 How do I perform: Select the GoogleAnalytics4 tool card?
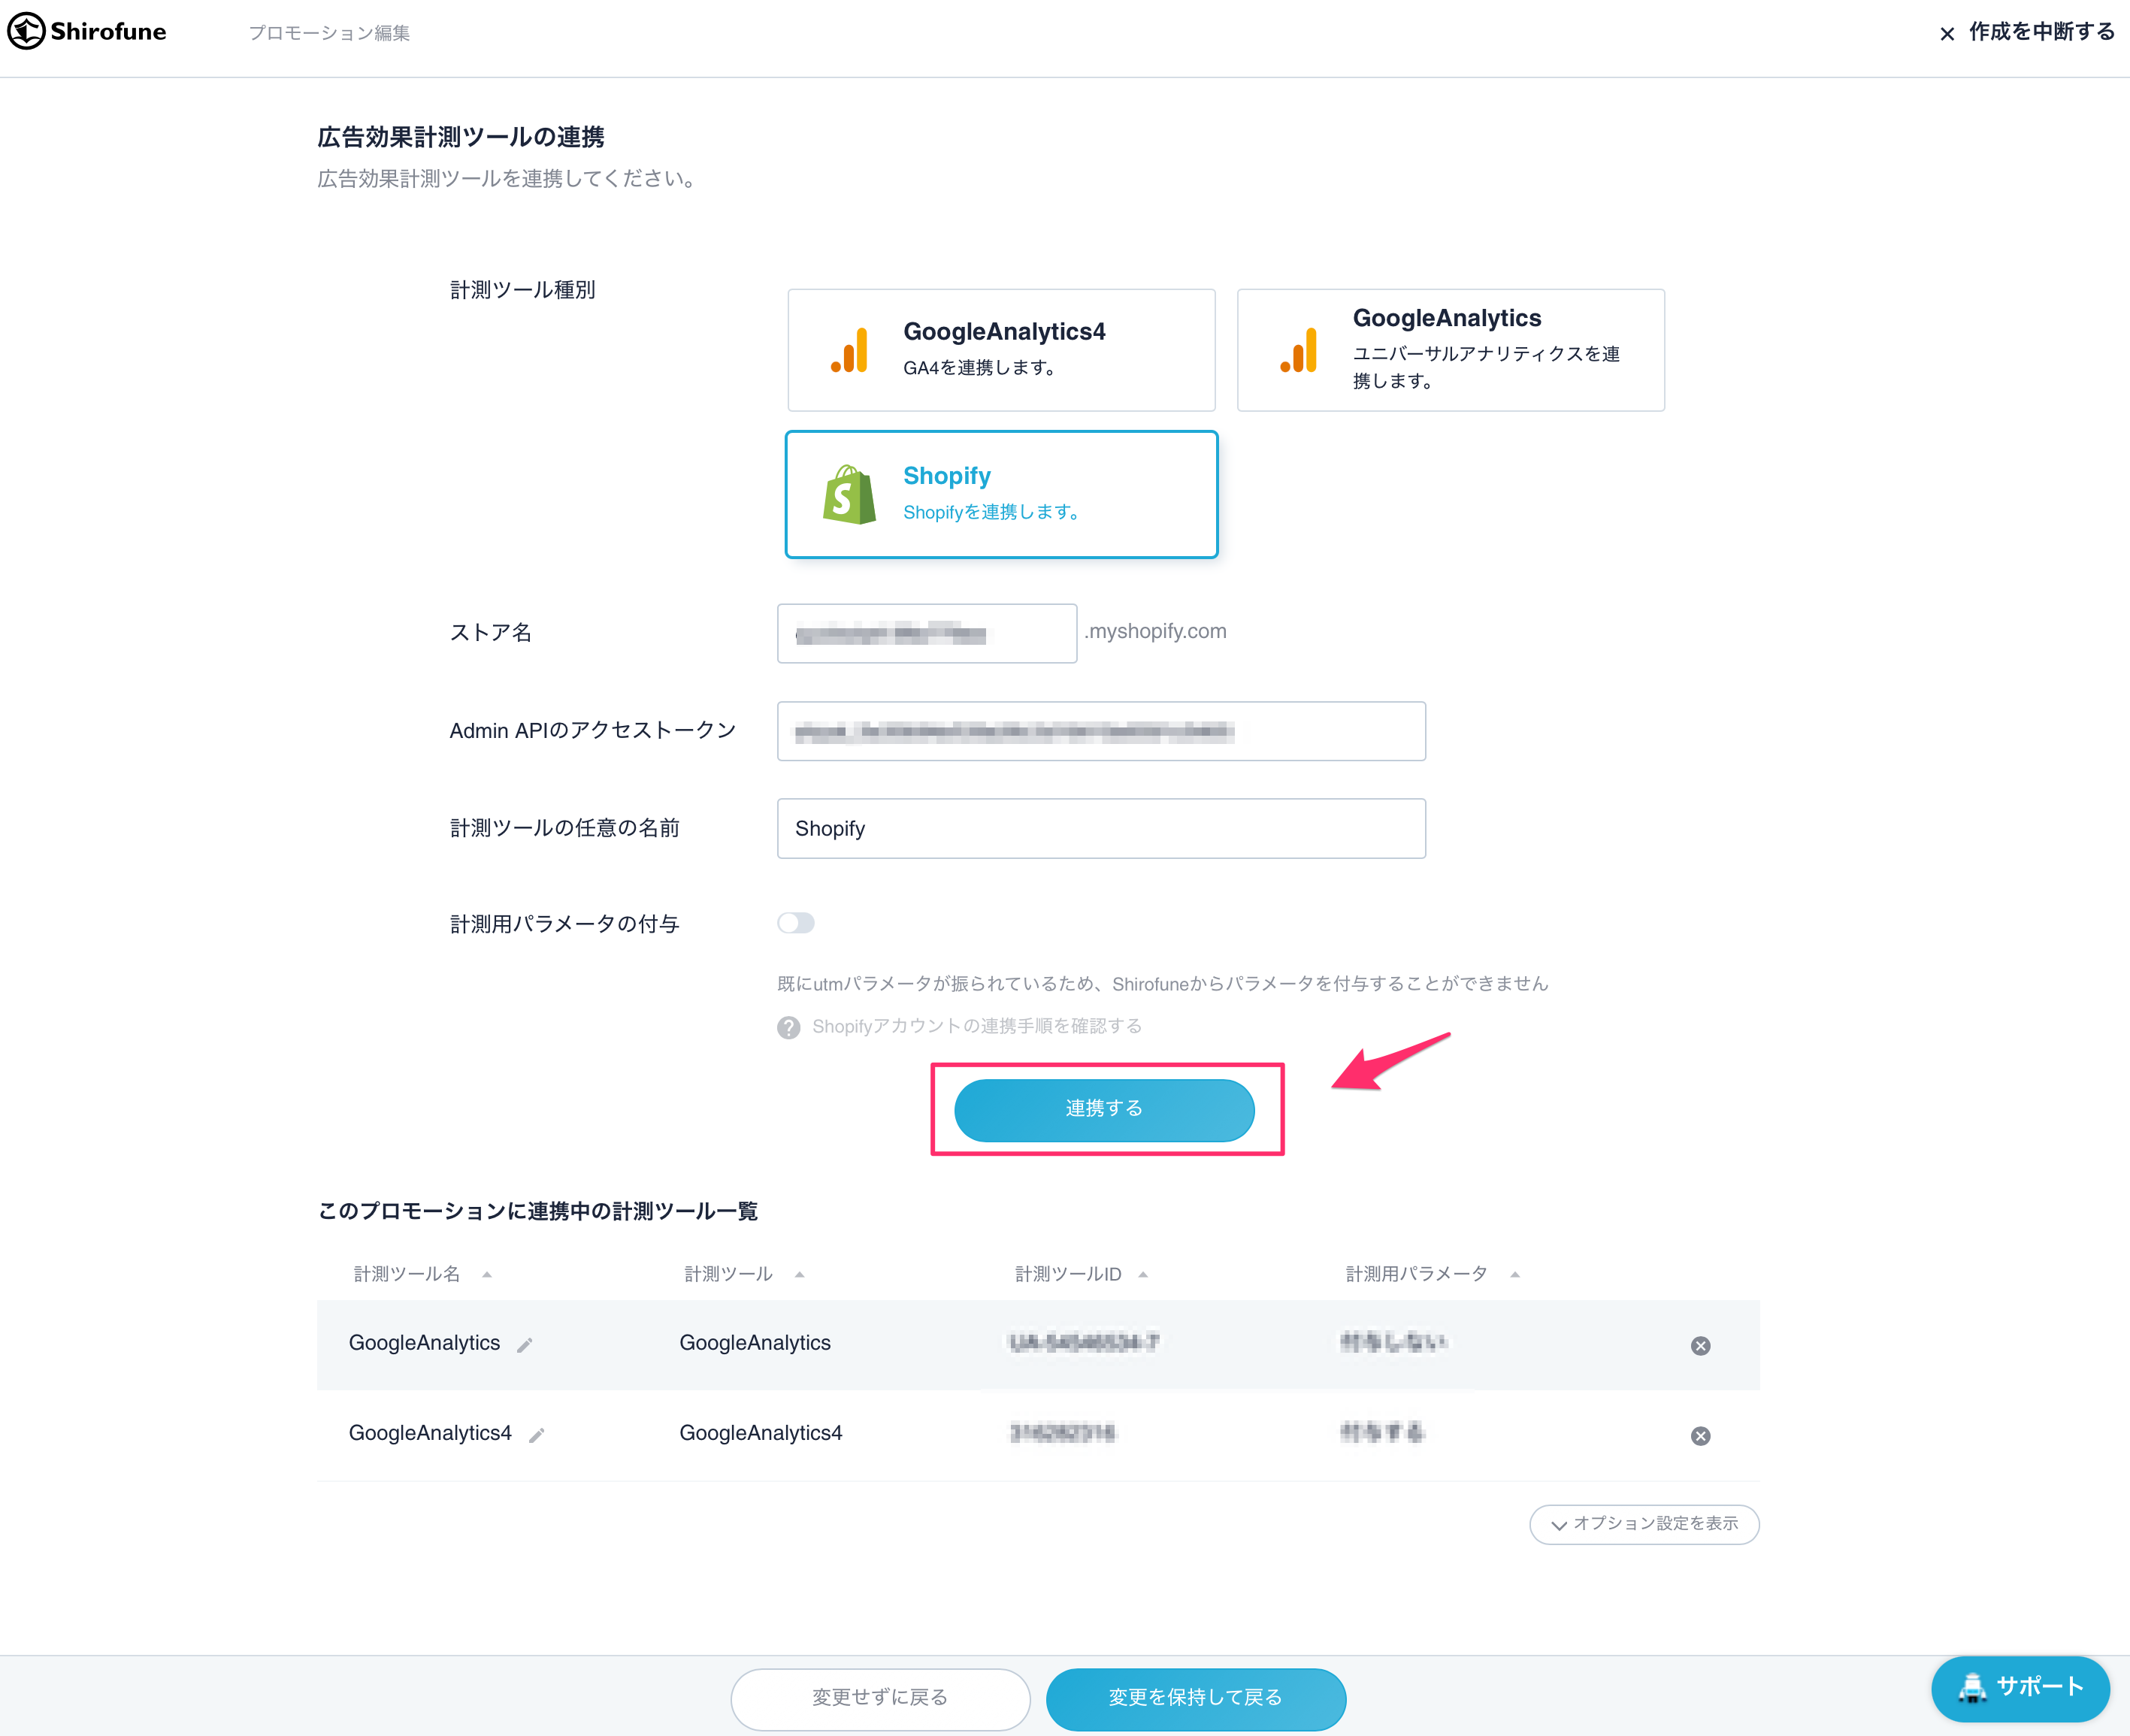[x=1001, y=350]
